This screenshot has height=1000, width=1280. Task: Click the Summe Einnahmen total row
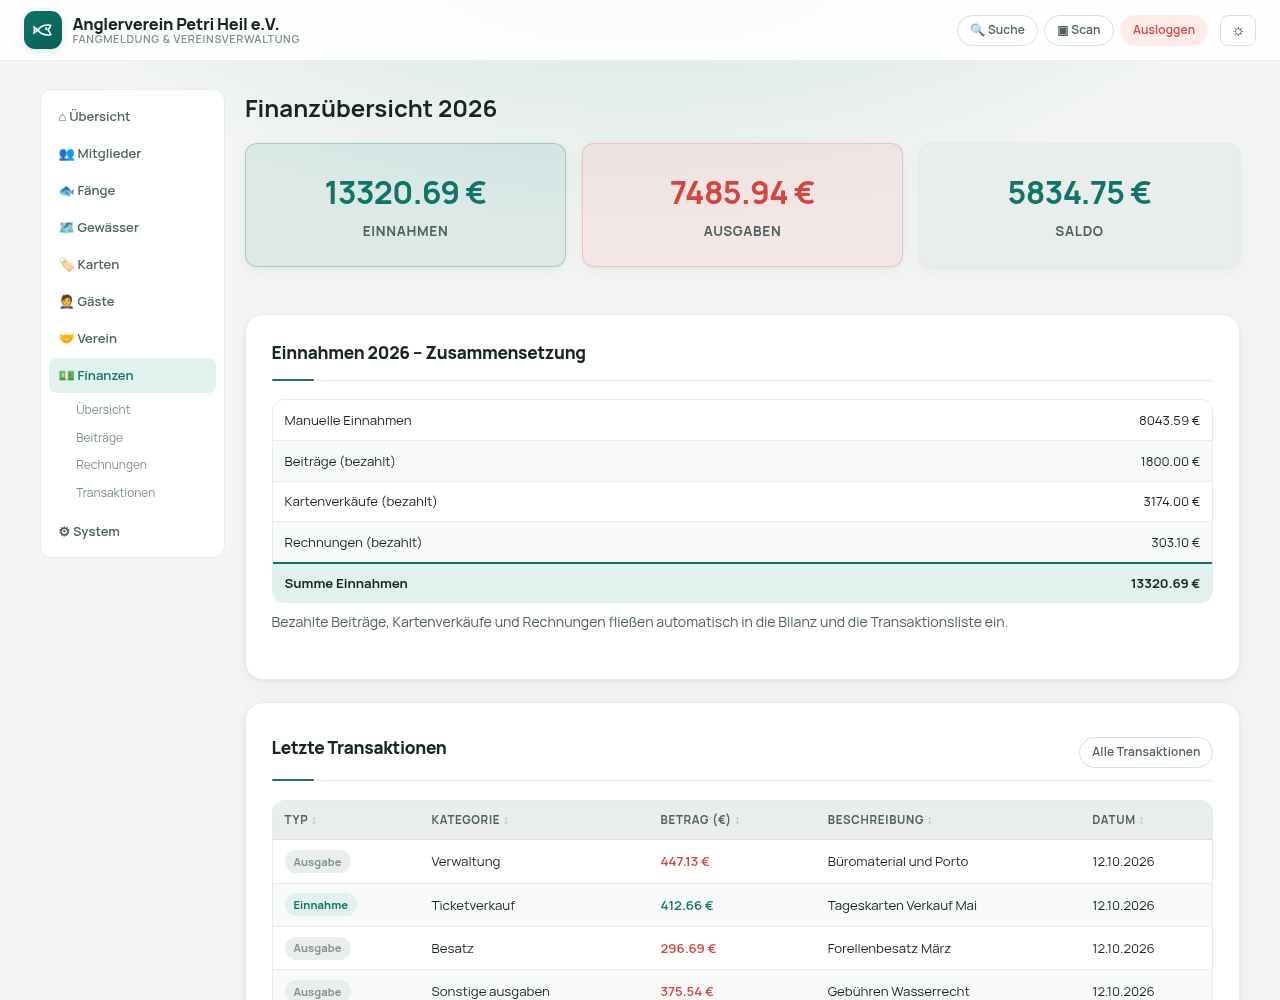coord(742,584)
